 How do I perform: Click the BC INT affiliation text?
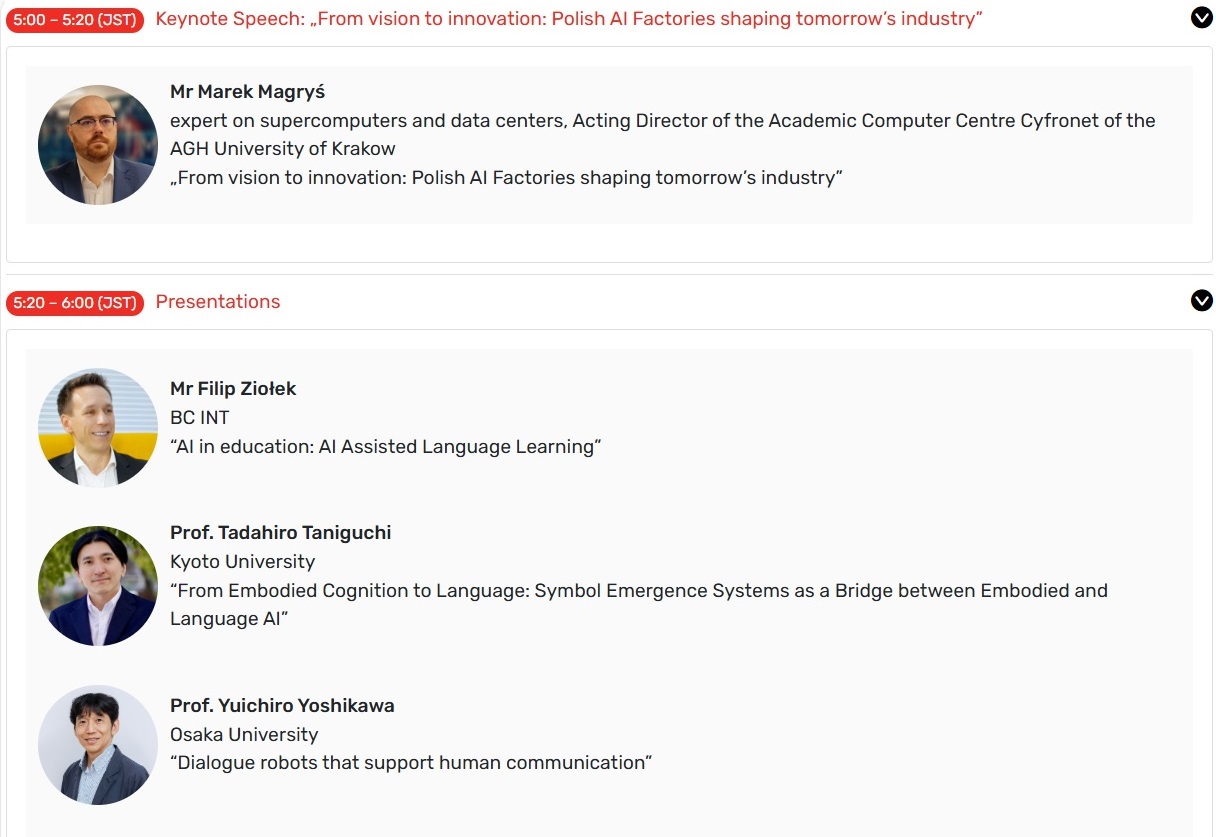point(200,418)
